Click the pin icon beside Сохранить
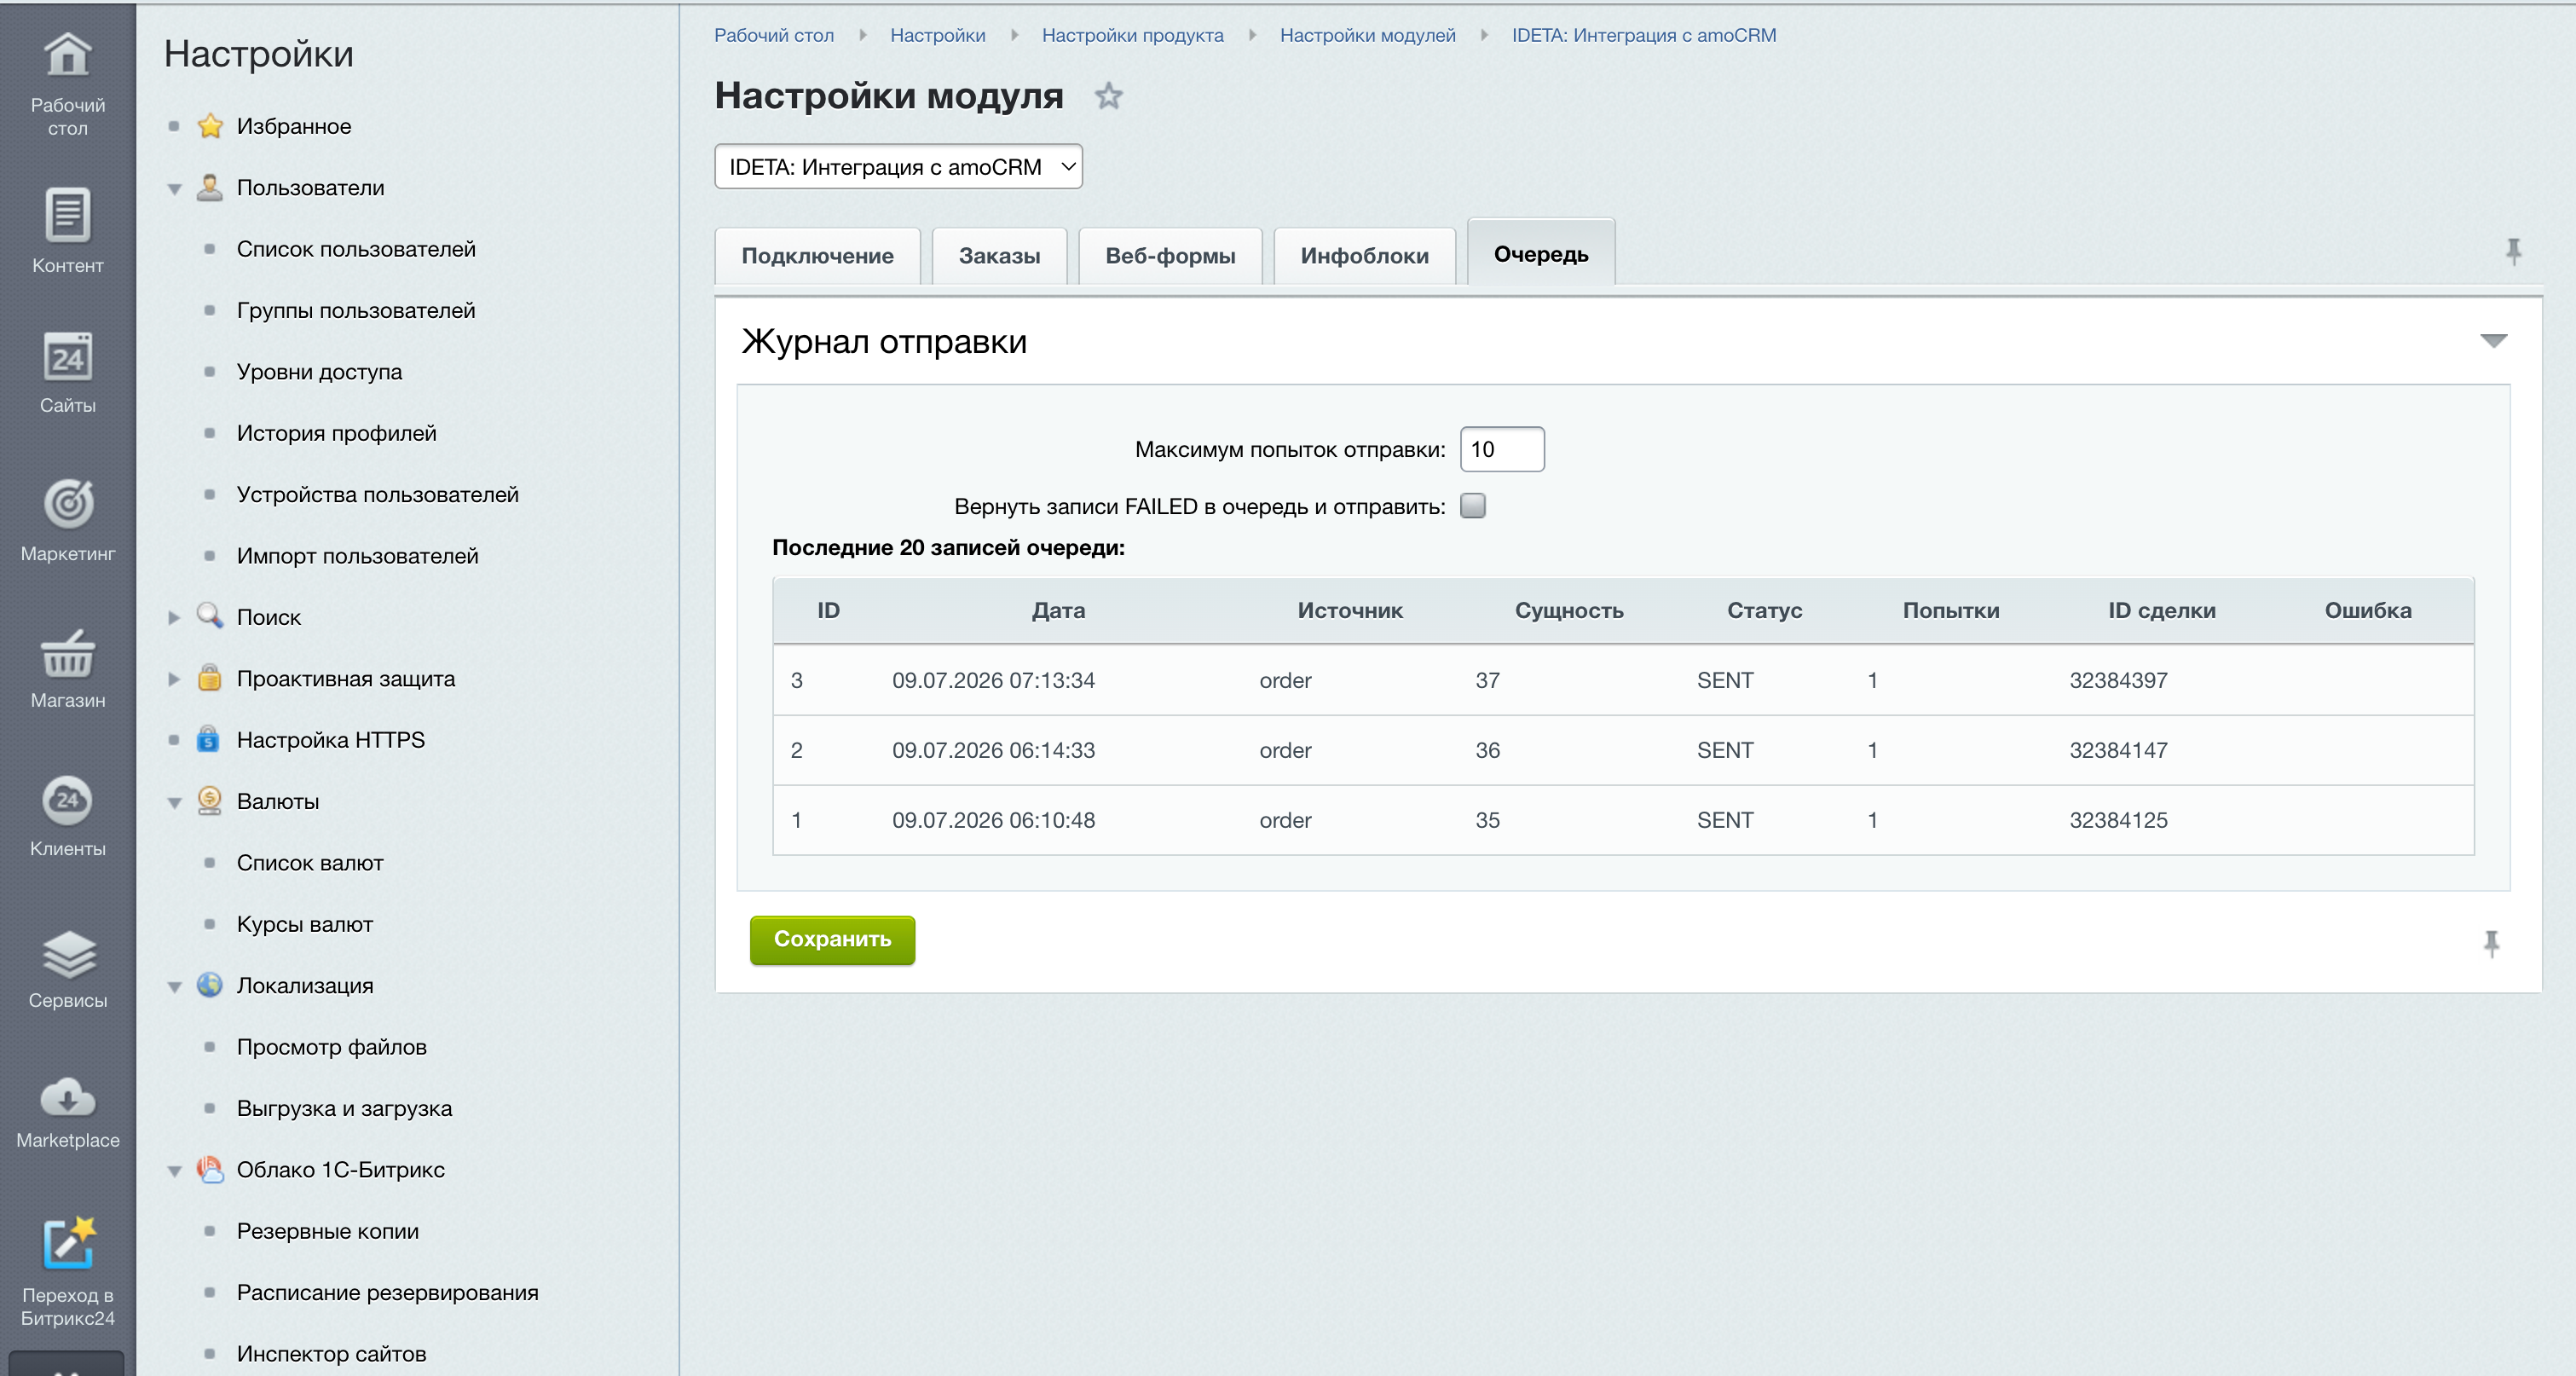 tap(2491, 944)
